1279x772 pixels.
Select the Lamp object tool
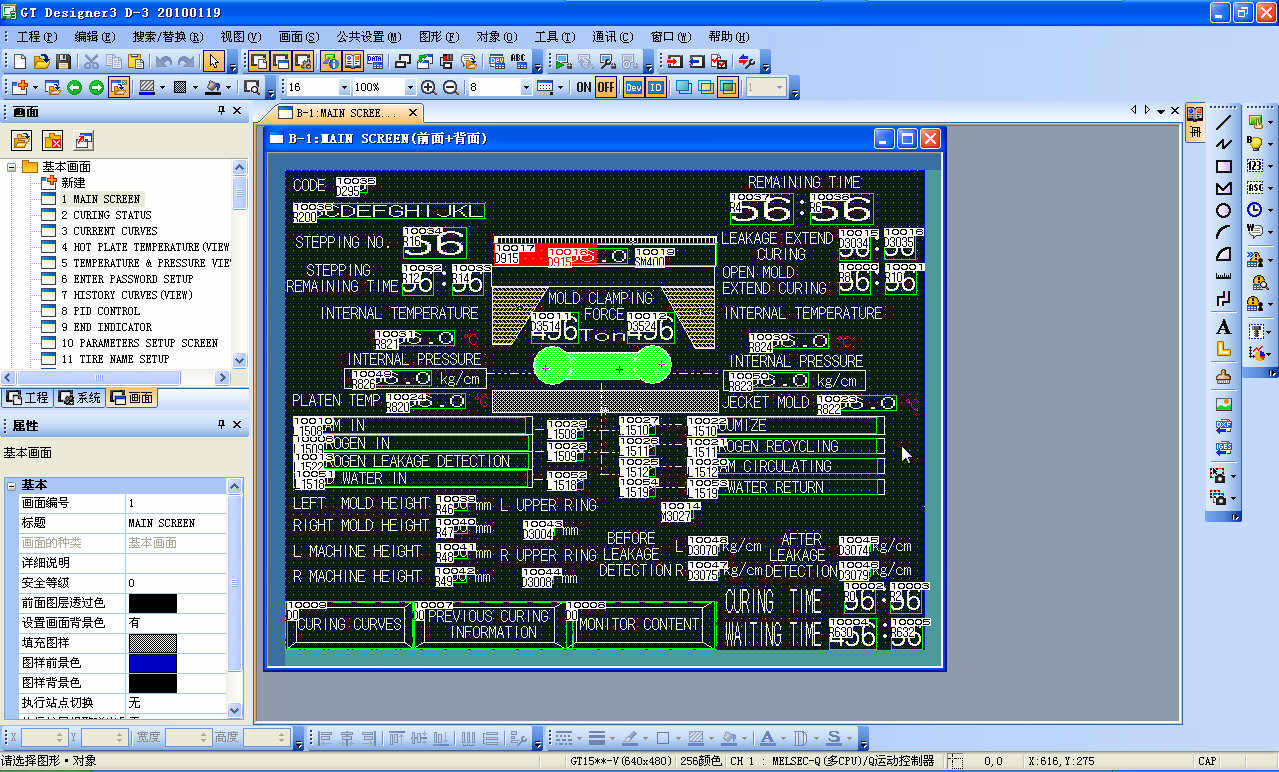coord(1255,144)
